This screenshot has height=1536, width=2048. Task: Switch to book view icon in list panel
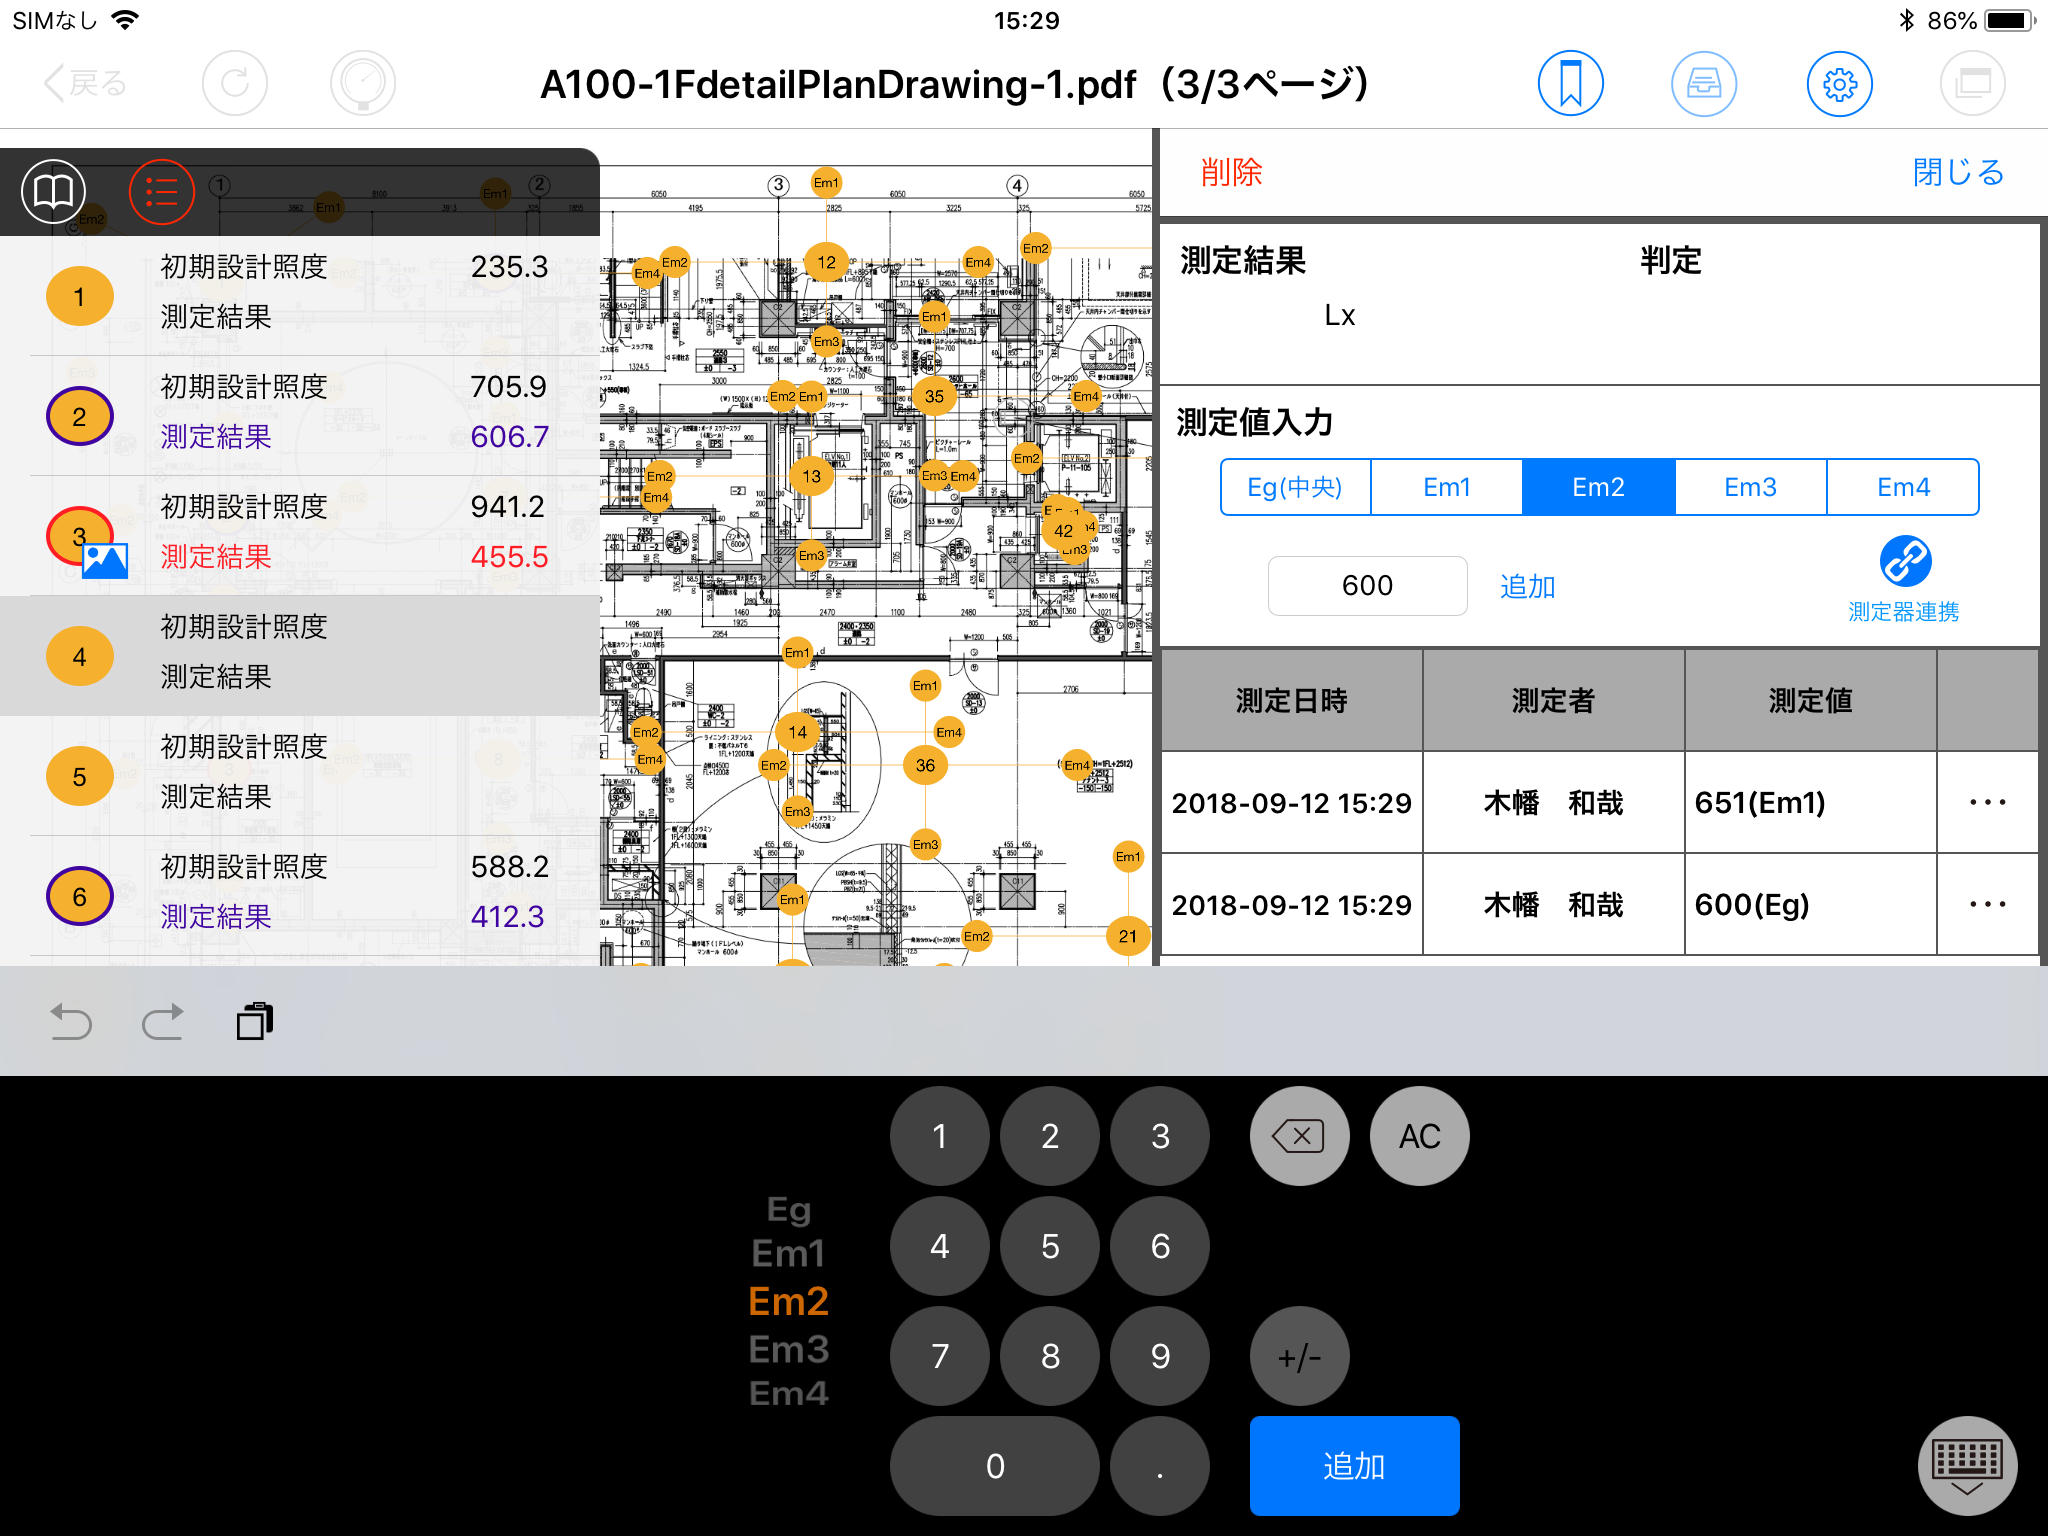point(54,191)
